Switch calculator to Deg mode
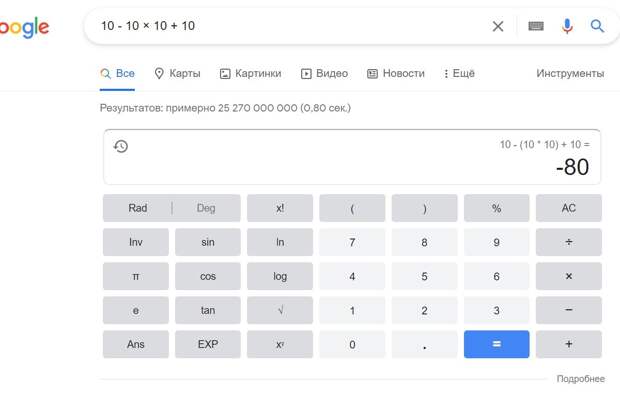Image resolution: width=620 pixels, height=413 pixels. pos(206,208)
